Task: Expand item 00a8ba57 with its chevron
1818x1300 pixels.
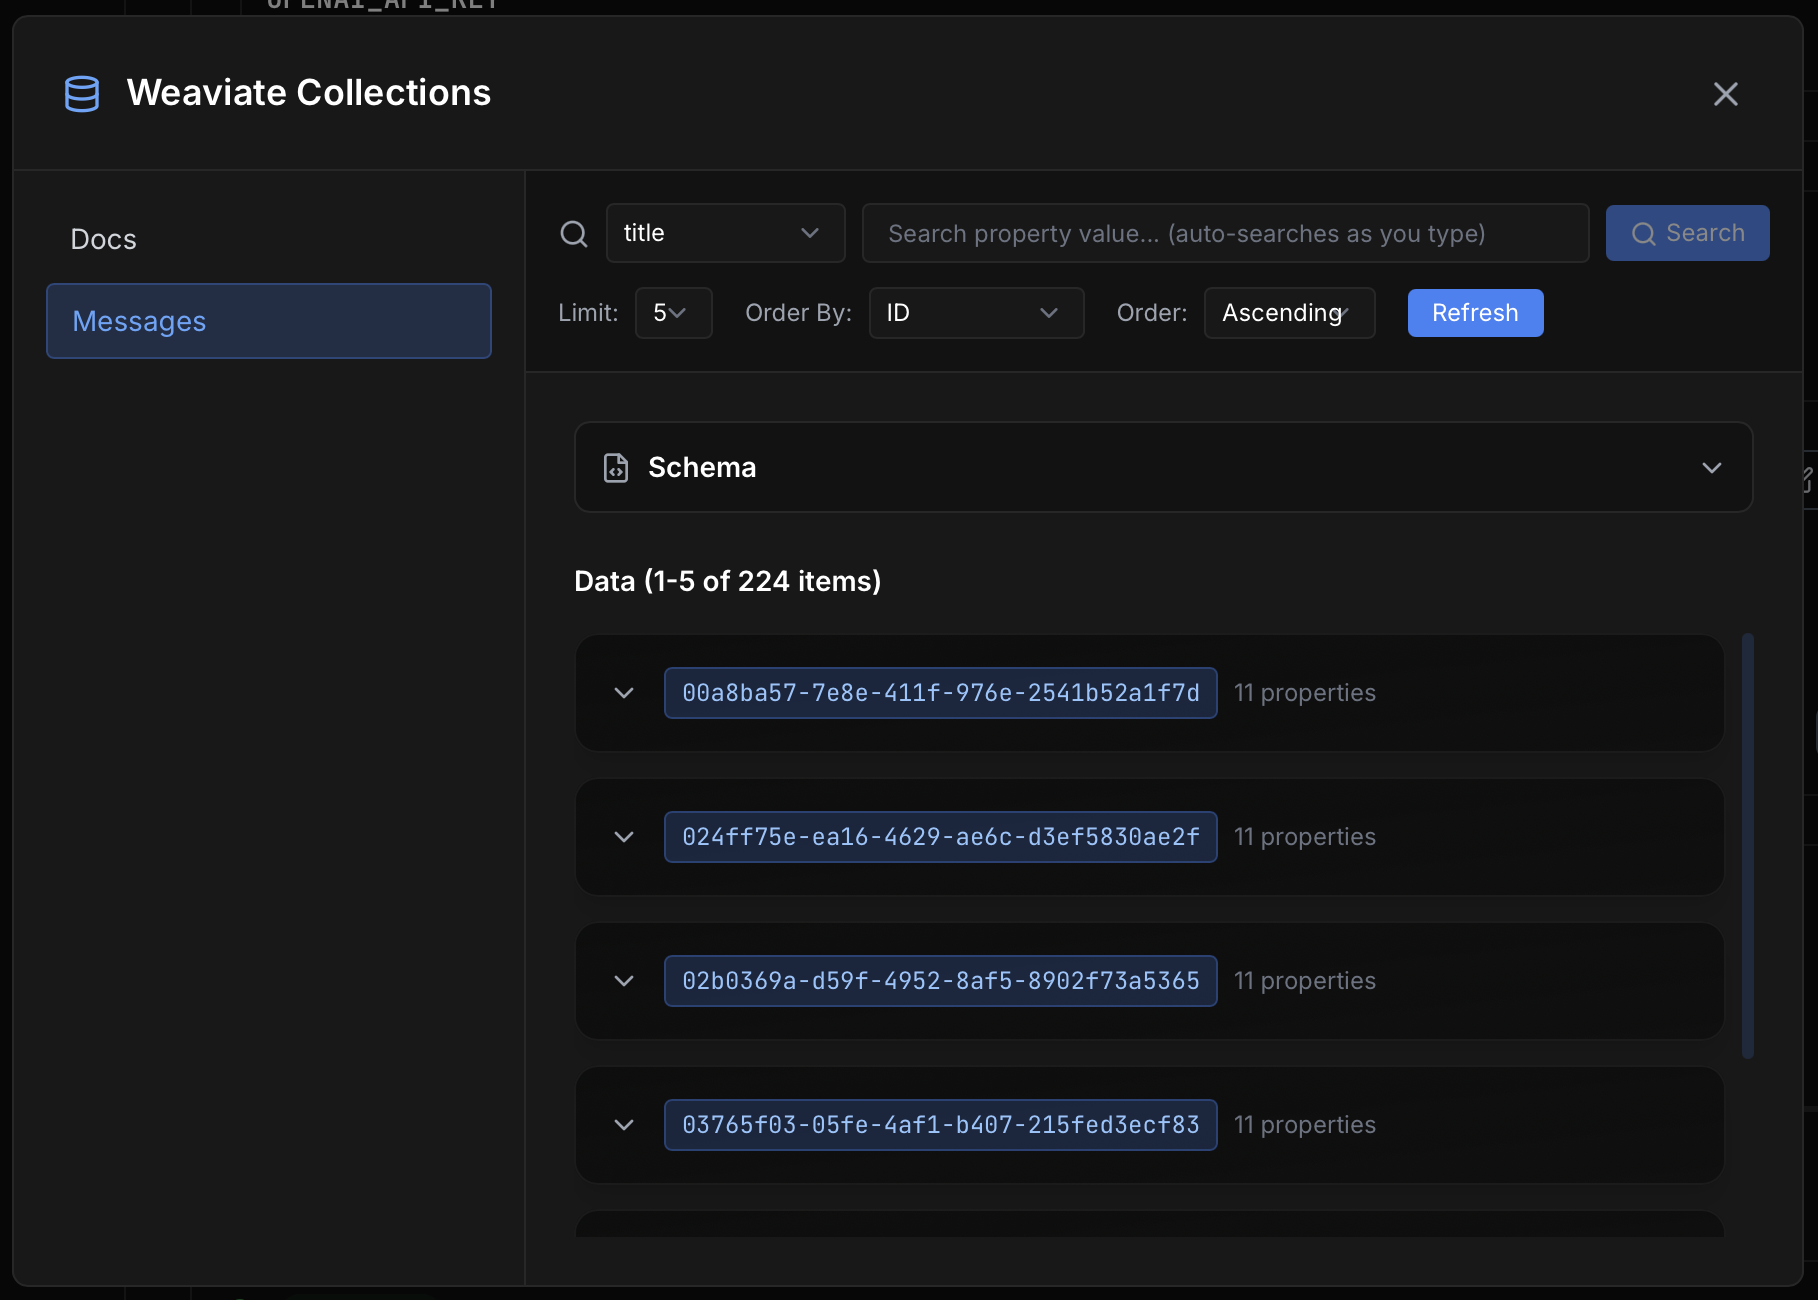Action: (x=624, y=693)
